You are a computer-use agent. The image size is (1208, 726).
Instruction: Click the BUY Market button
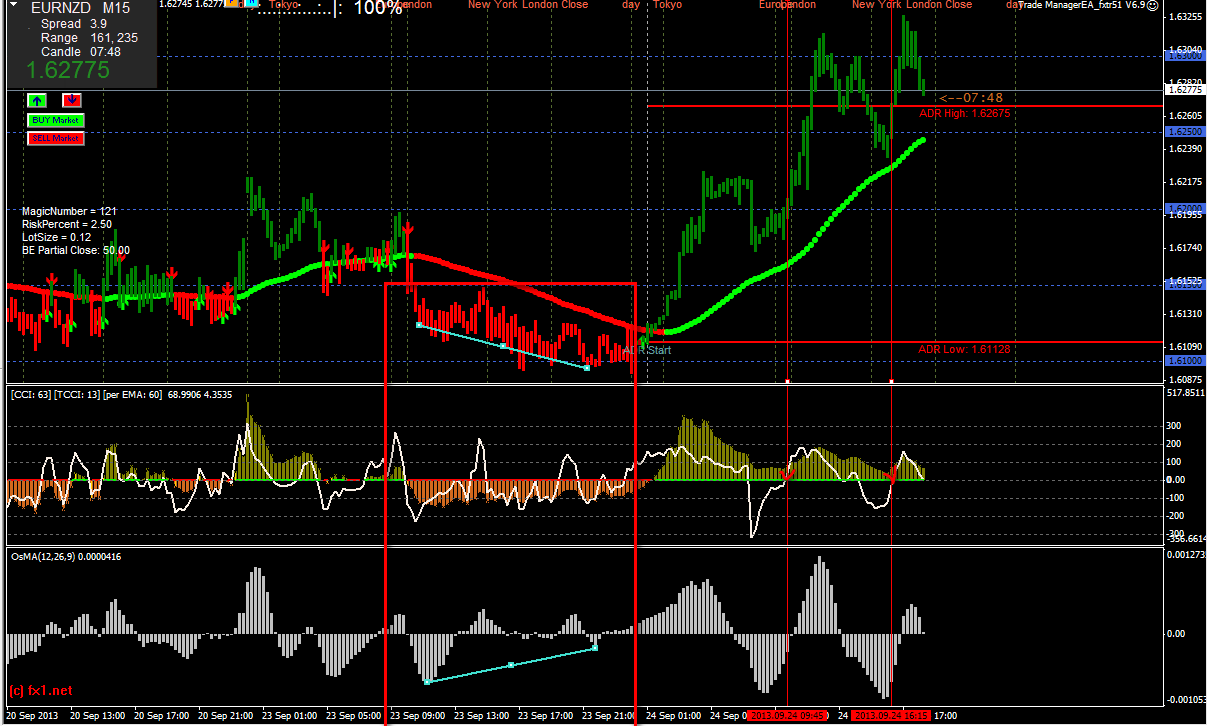pyautogui.click(x=56, y=120)
